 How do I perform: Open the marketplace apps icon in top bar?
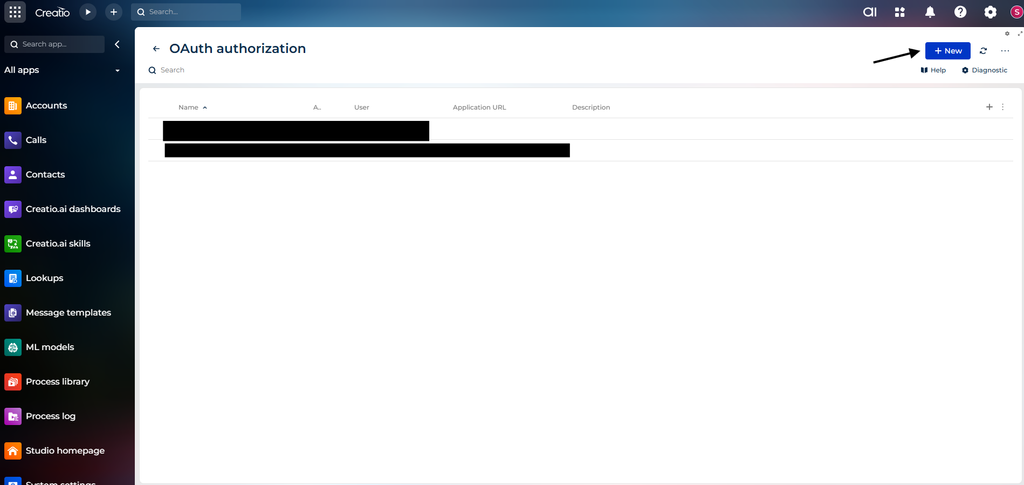[x=900, y=12]
